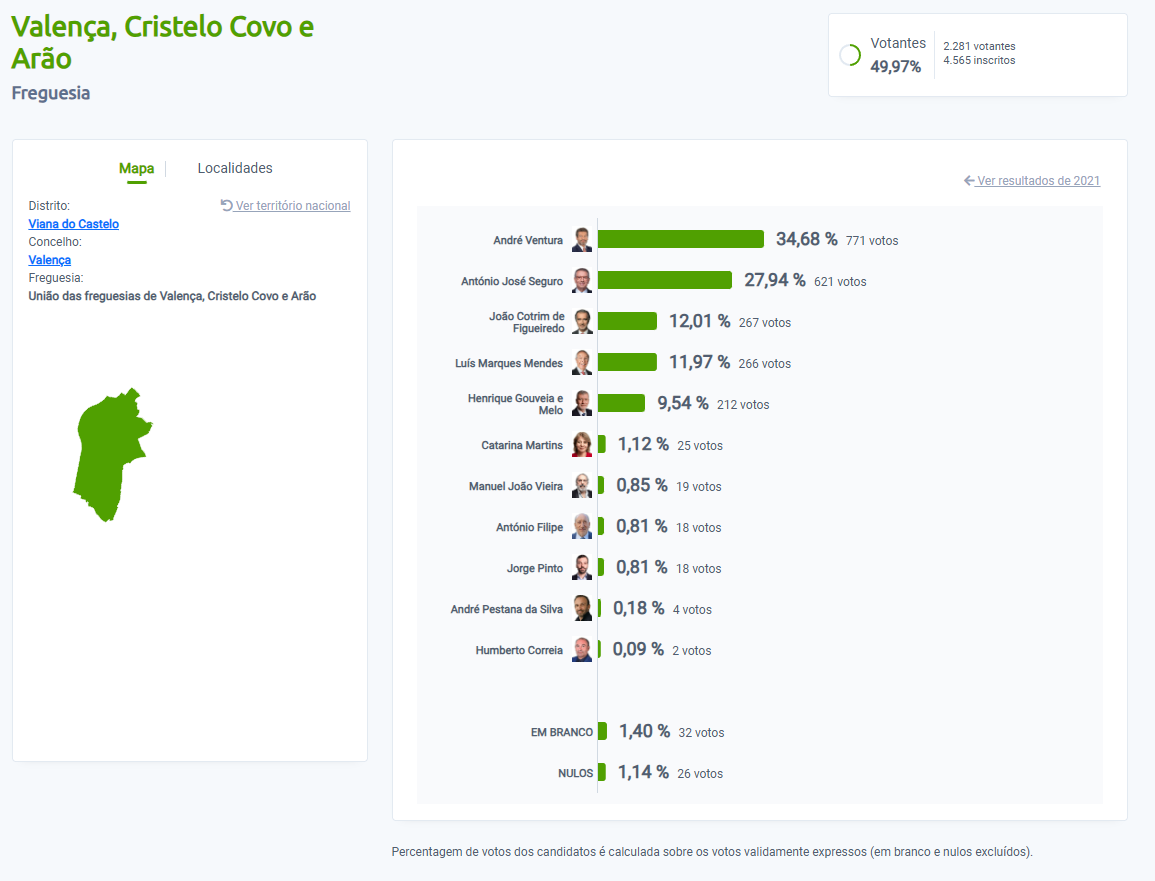Image resolution: width=1155 pixels, height=881 pixels.
Task: Open the Valença concelho link
Action: (49, 260)
